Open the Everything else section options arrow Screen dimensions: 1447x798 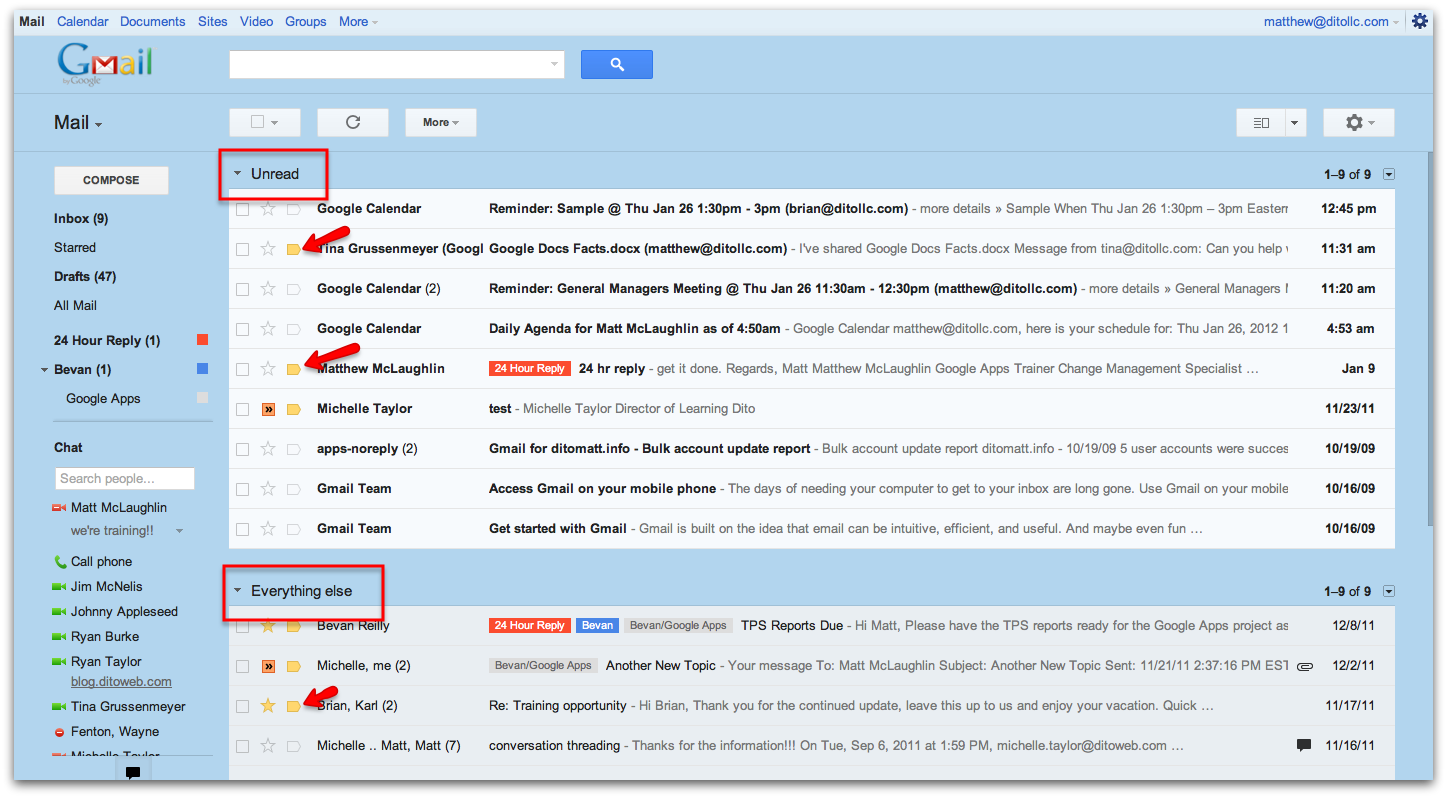coord(1389,591)
